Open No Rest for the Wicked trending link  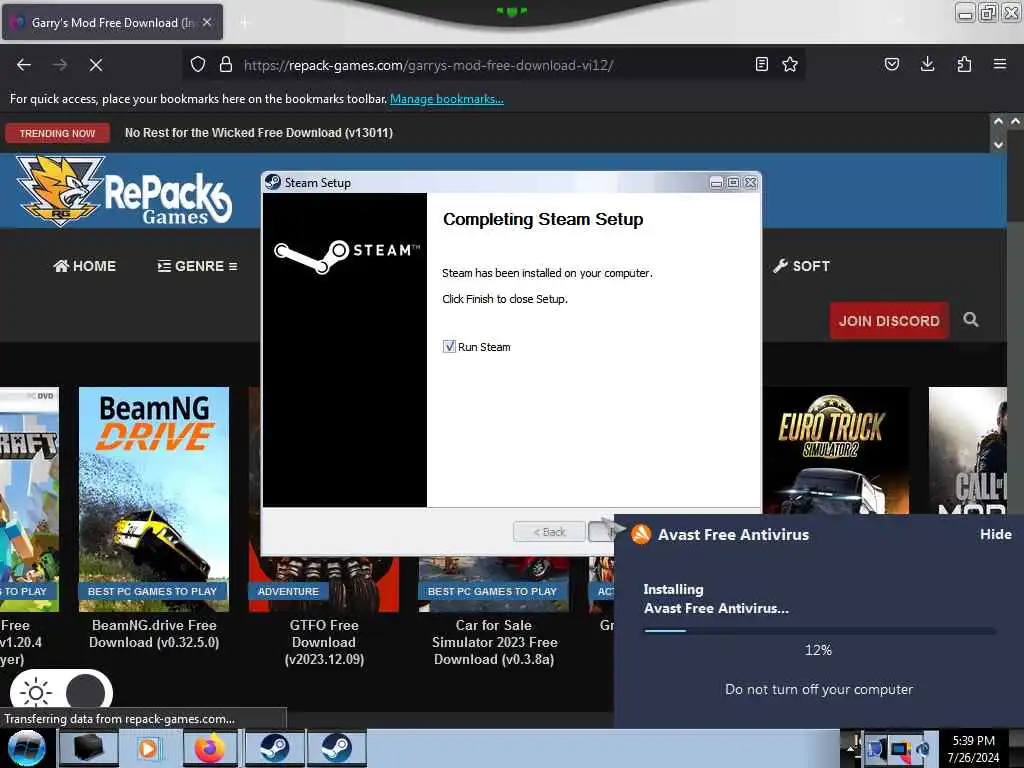259,133
